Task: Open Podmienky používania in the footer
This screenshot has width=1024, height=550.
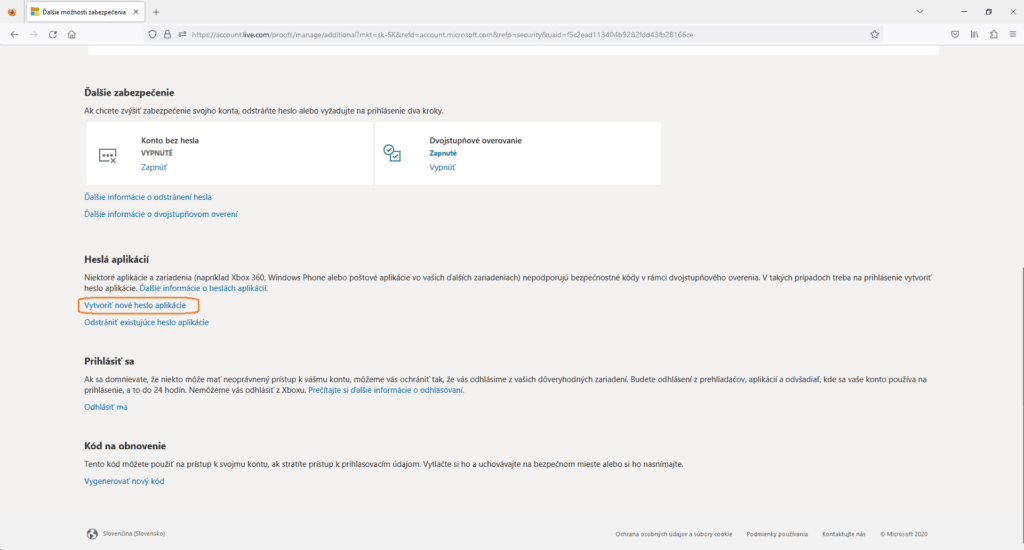Action: tap(777, 534)
